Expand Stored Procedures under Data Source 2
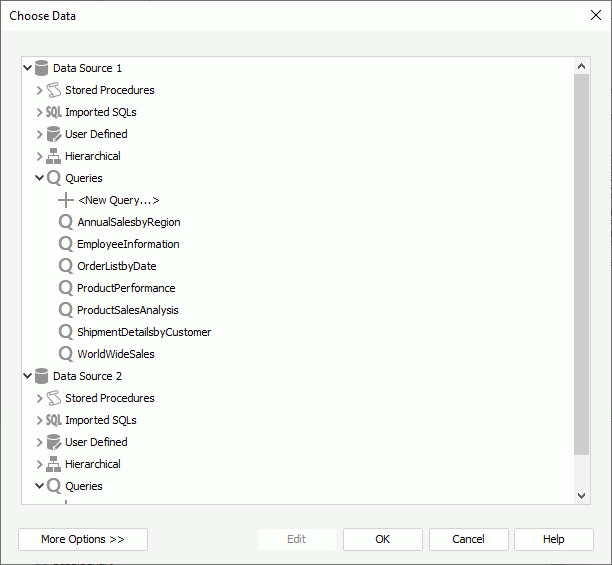Image resolution: width=612 pixels, height=565 pixels. tap(39, 398)
